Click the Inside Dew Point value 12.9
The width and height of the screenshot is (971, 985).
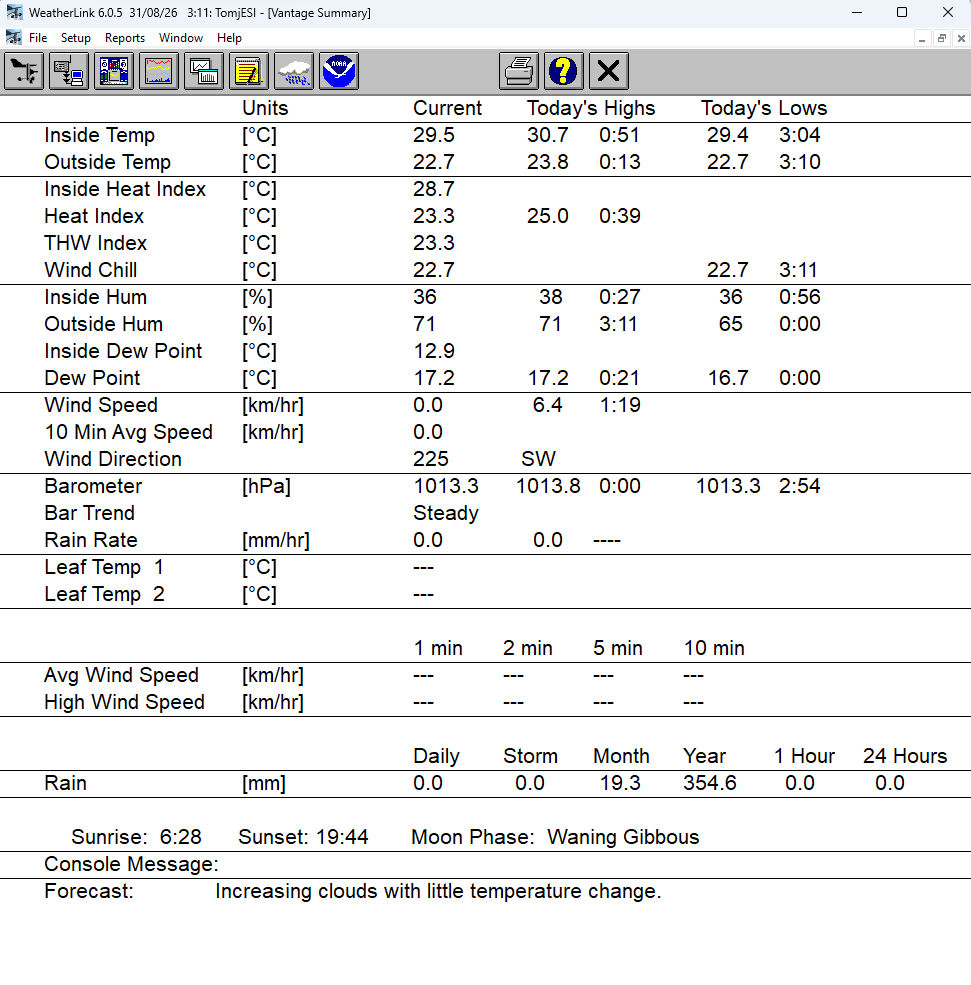[433, 351]
